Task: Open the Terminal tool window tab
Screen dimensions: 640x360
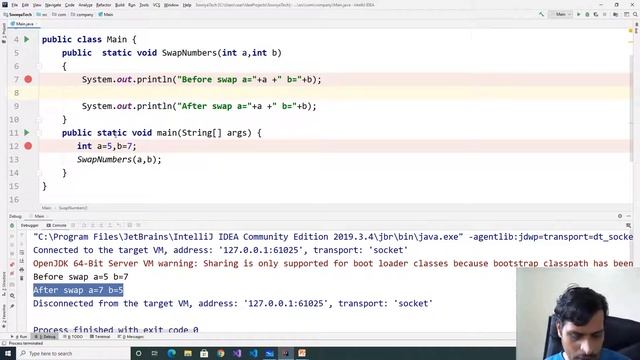Action: coord(100,337)
